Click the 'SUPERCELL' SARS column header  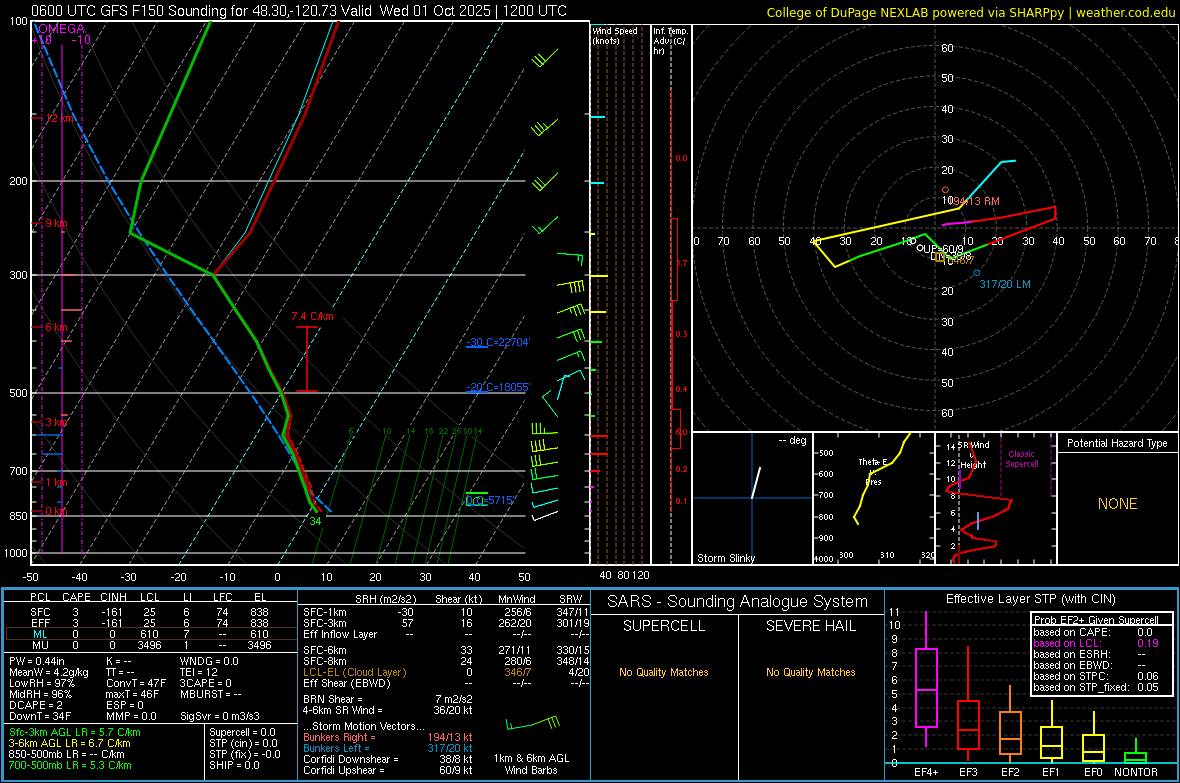pyautogui.click(x=664, y=626)
